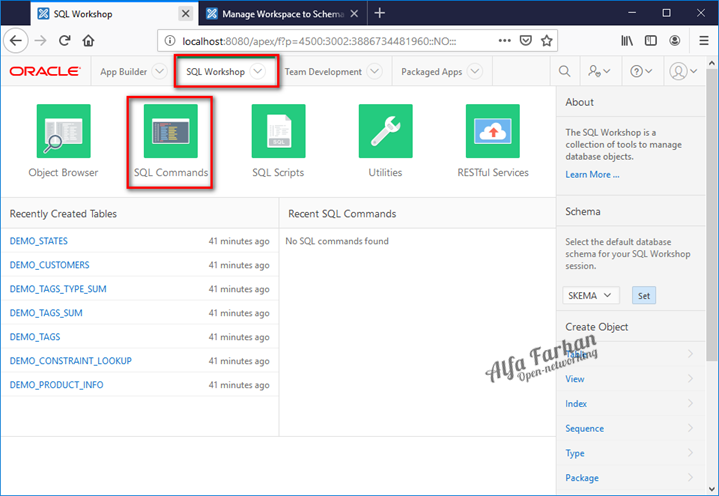Click the Type link under Create Object
The width and height of the screenshot is (719, 496).
575,453
